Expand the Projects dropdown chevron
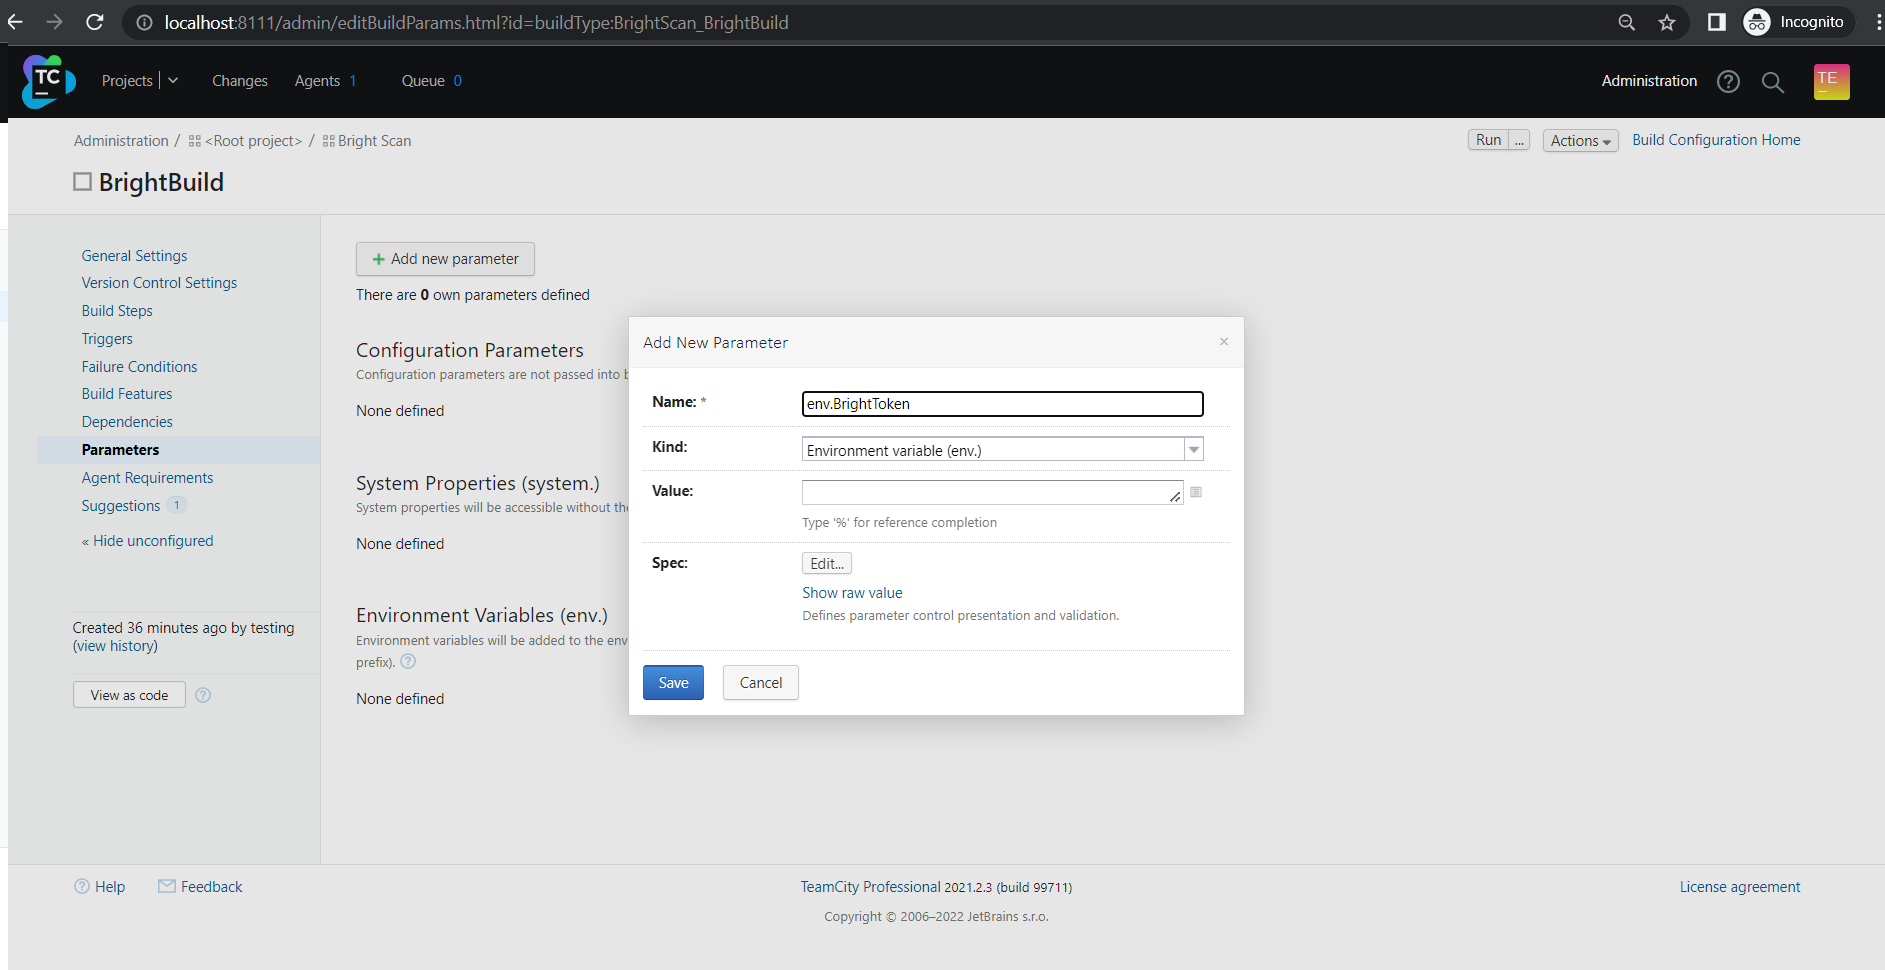The image size is (1885, 970). [173, 81]
